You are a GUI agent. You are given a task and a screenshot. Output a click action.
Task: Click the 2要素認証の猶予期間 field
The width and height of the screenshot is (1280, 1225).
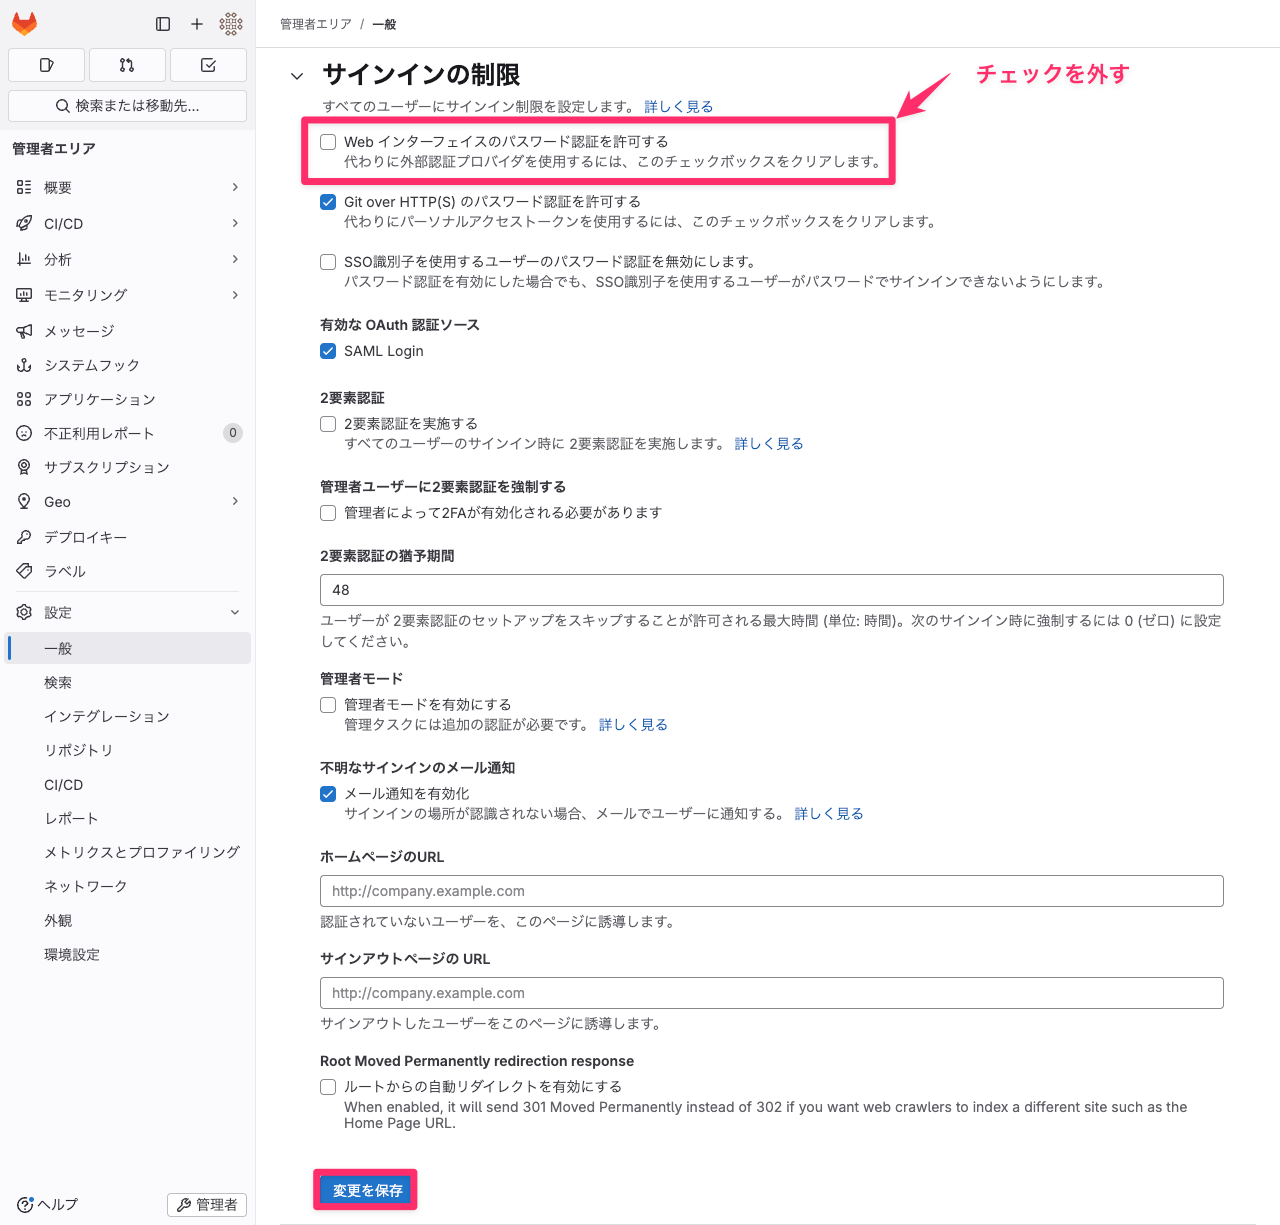(772, 590)
